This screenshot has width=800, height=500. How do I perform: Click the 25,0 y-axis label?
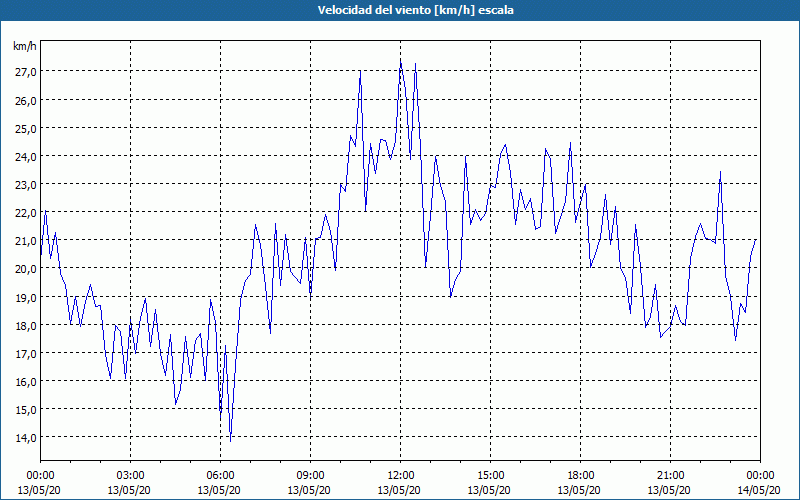25,129
